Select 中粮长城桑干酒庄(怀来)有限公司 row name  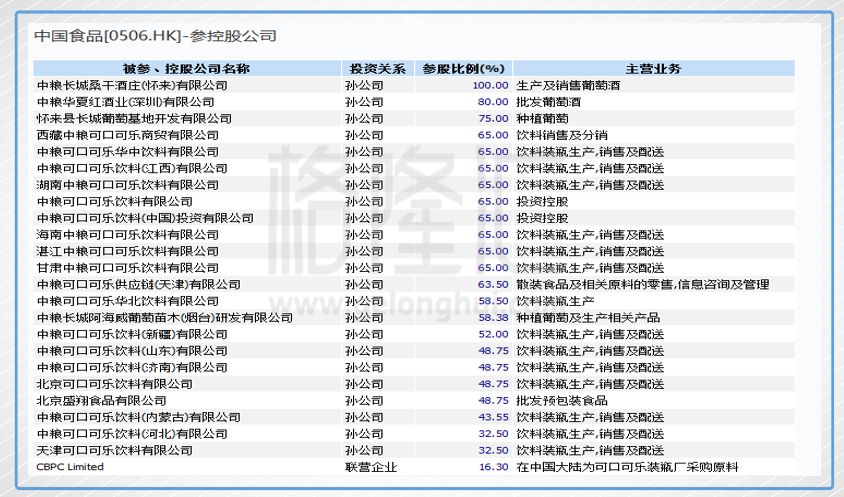pos(132,85)
